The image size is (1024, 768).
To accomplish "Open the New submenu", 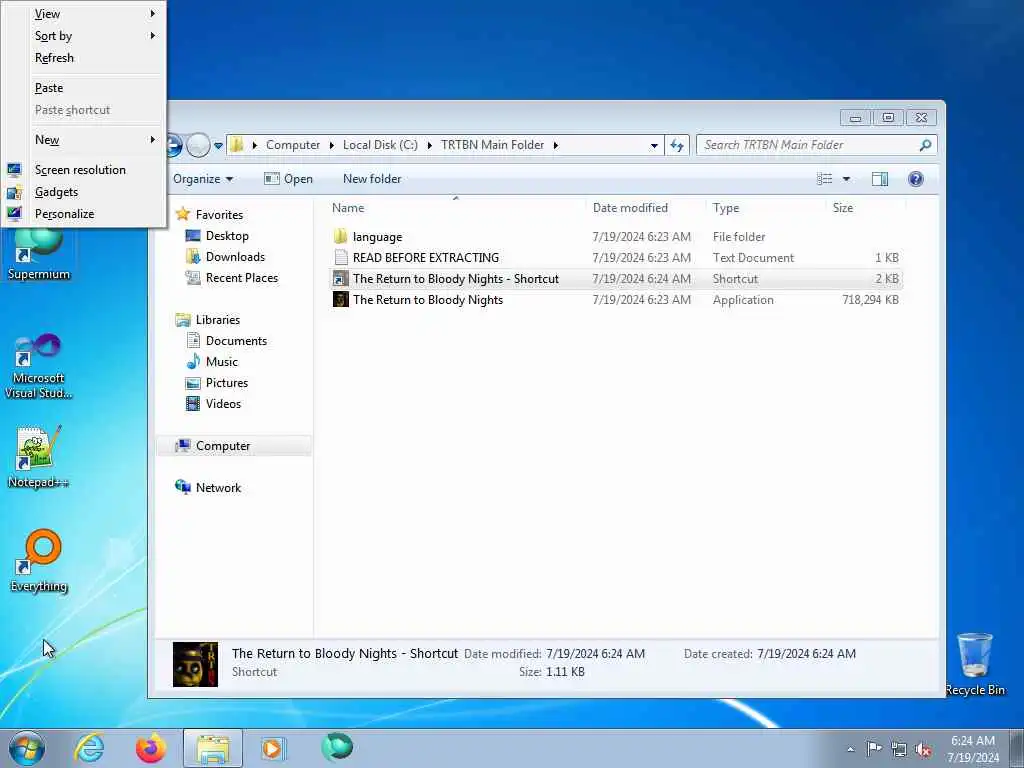I will tap(84, 140).
